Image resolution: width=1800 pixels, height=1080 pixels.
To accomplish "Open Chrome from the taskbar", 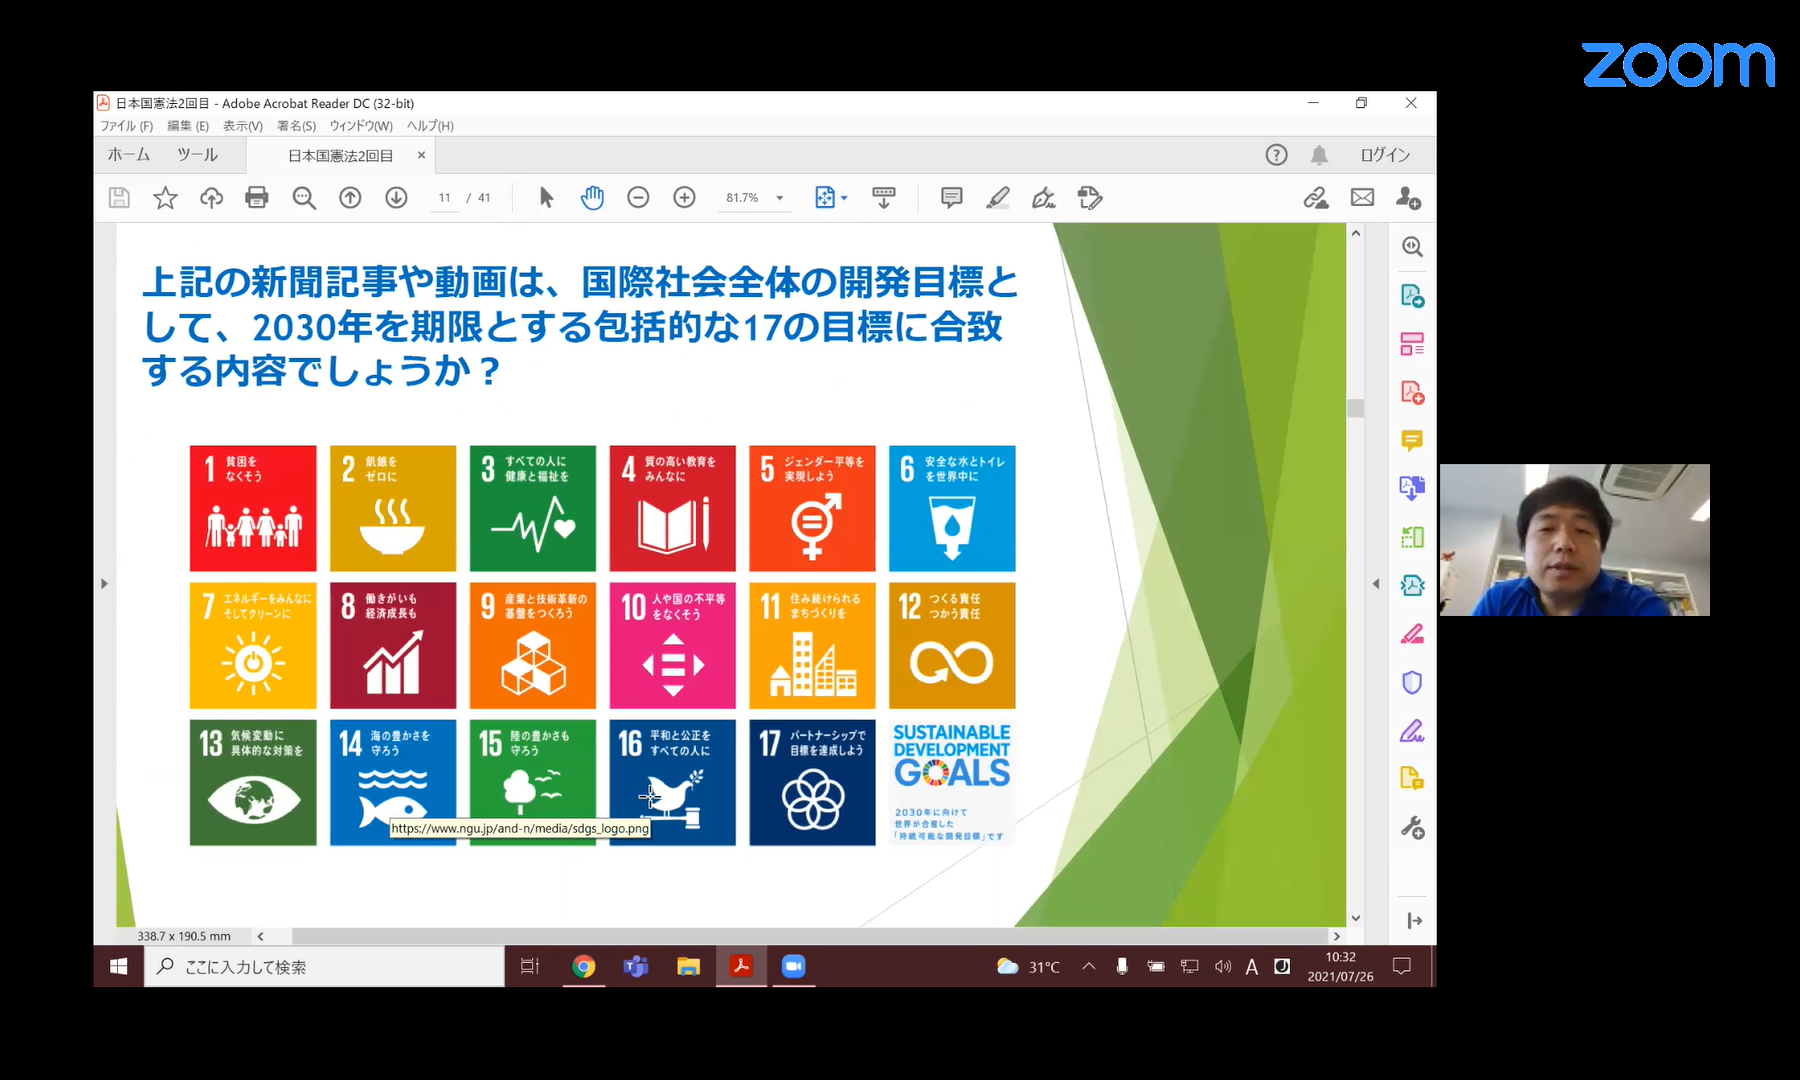I will click(584, 966).
